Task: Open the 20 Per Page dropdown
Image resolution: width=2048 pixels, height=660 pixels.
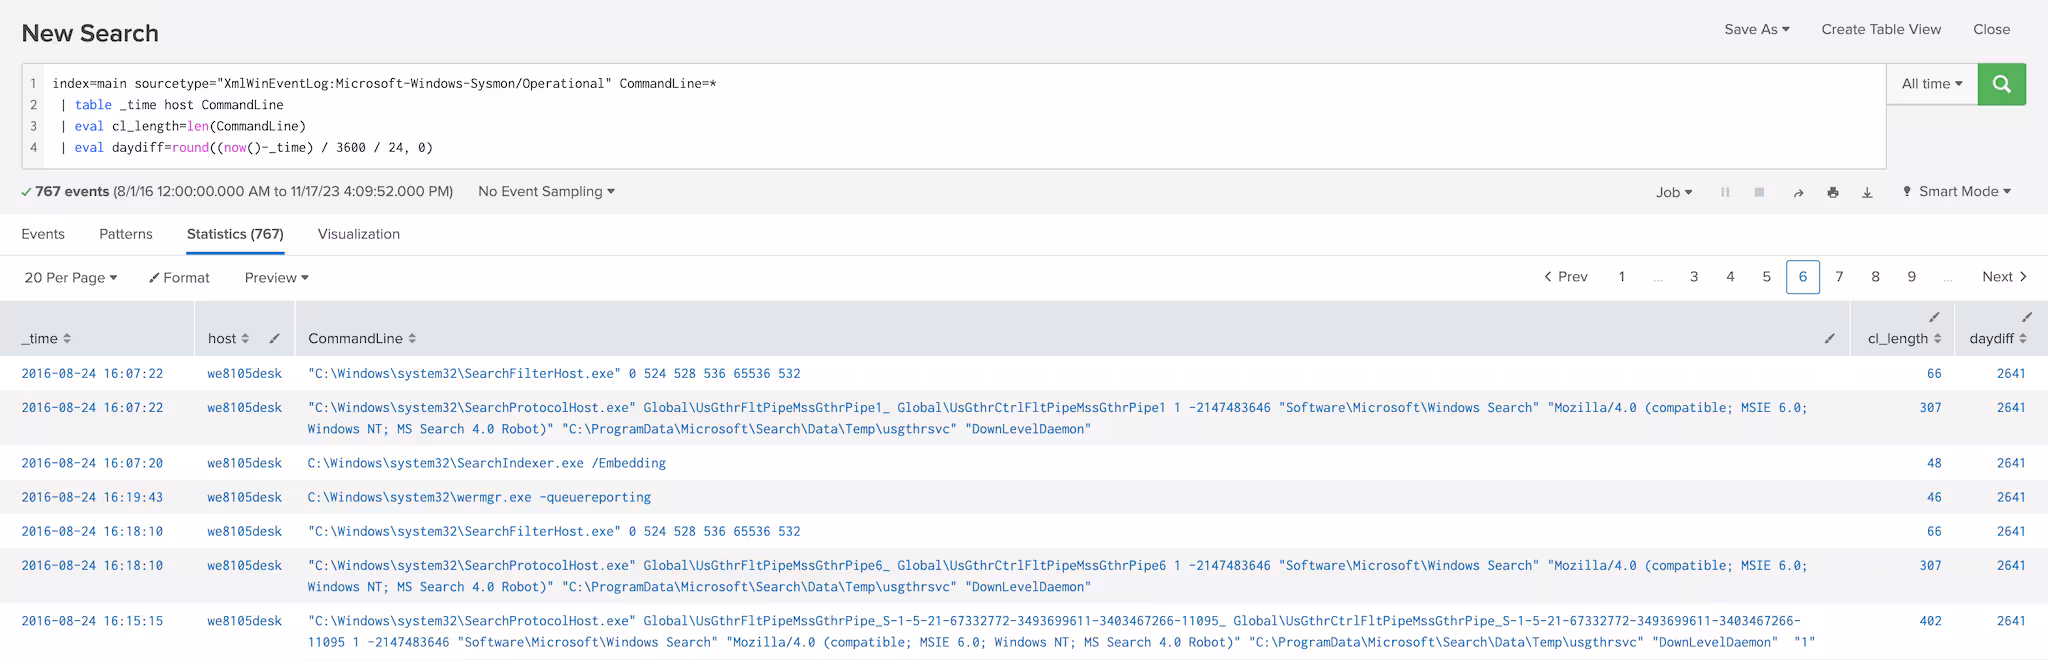Action: tap(70, 278)
